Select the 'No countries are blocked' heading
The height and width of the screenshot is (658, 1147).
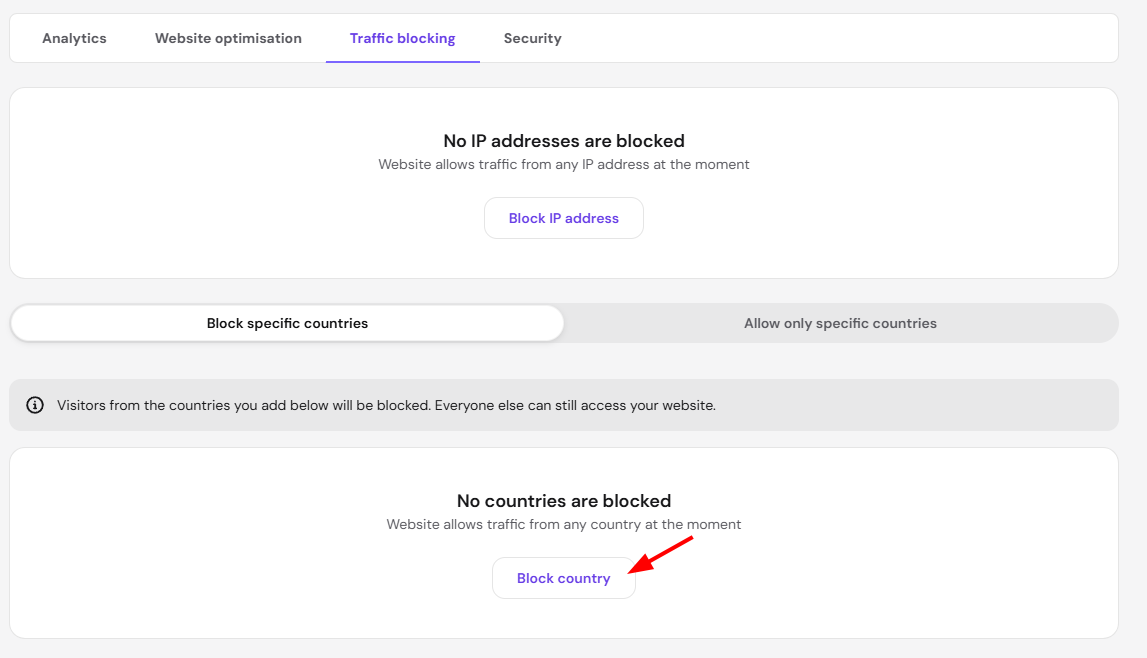(564, 501)
